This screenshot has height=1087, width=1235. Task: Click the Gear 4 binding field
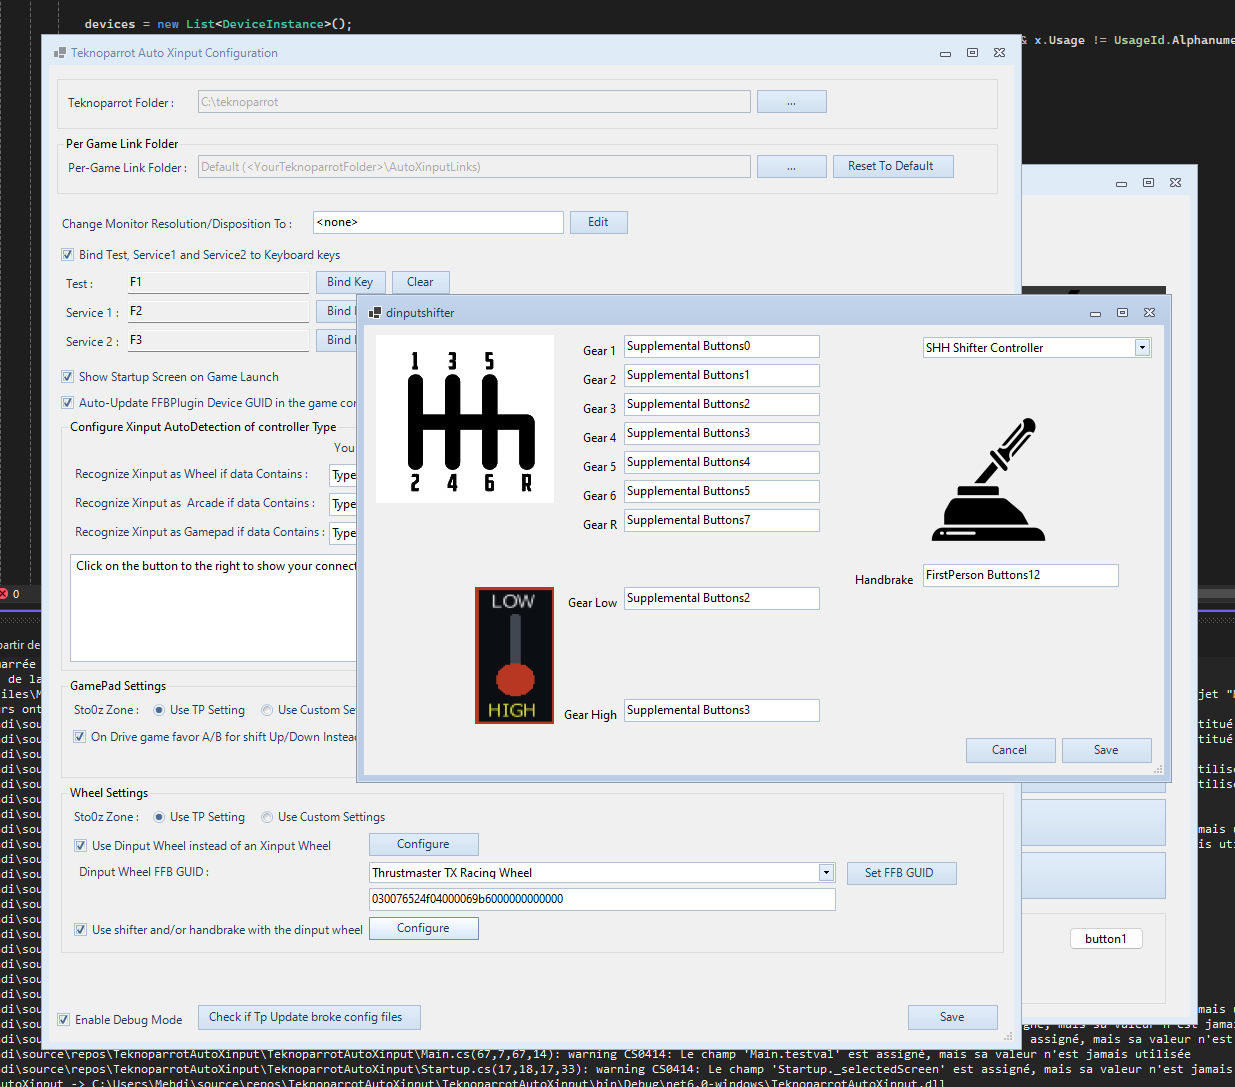tap(722, 433)
